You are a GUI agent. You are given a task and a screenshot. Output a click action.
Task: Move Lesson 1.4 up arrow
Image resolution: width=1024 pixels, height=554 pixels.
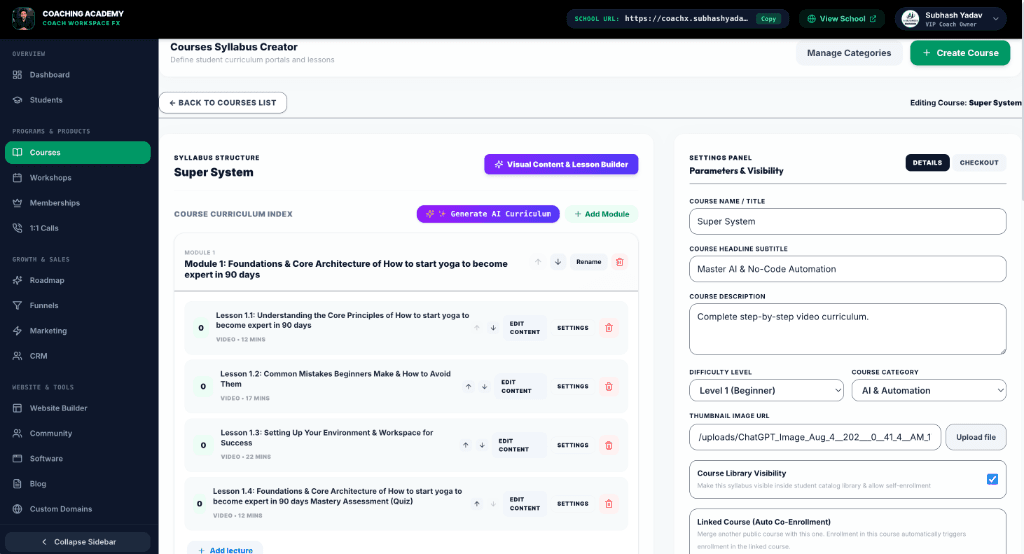click(477, 504)
